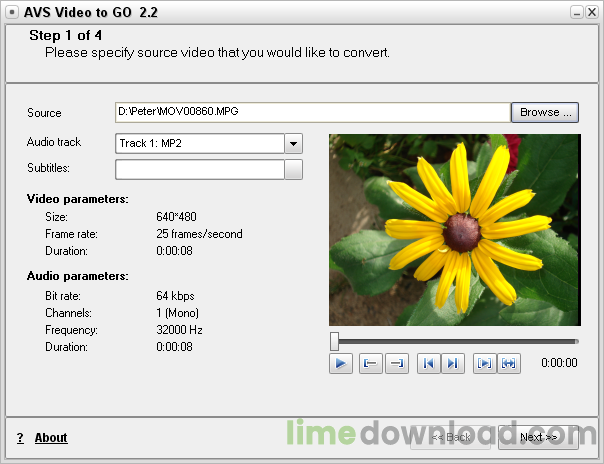Click the Browse button for source file

545,112
